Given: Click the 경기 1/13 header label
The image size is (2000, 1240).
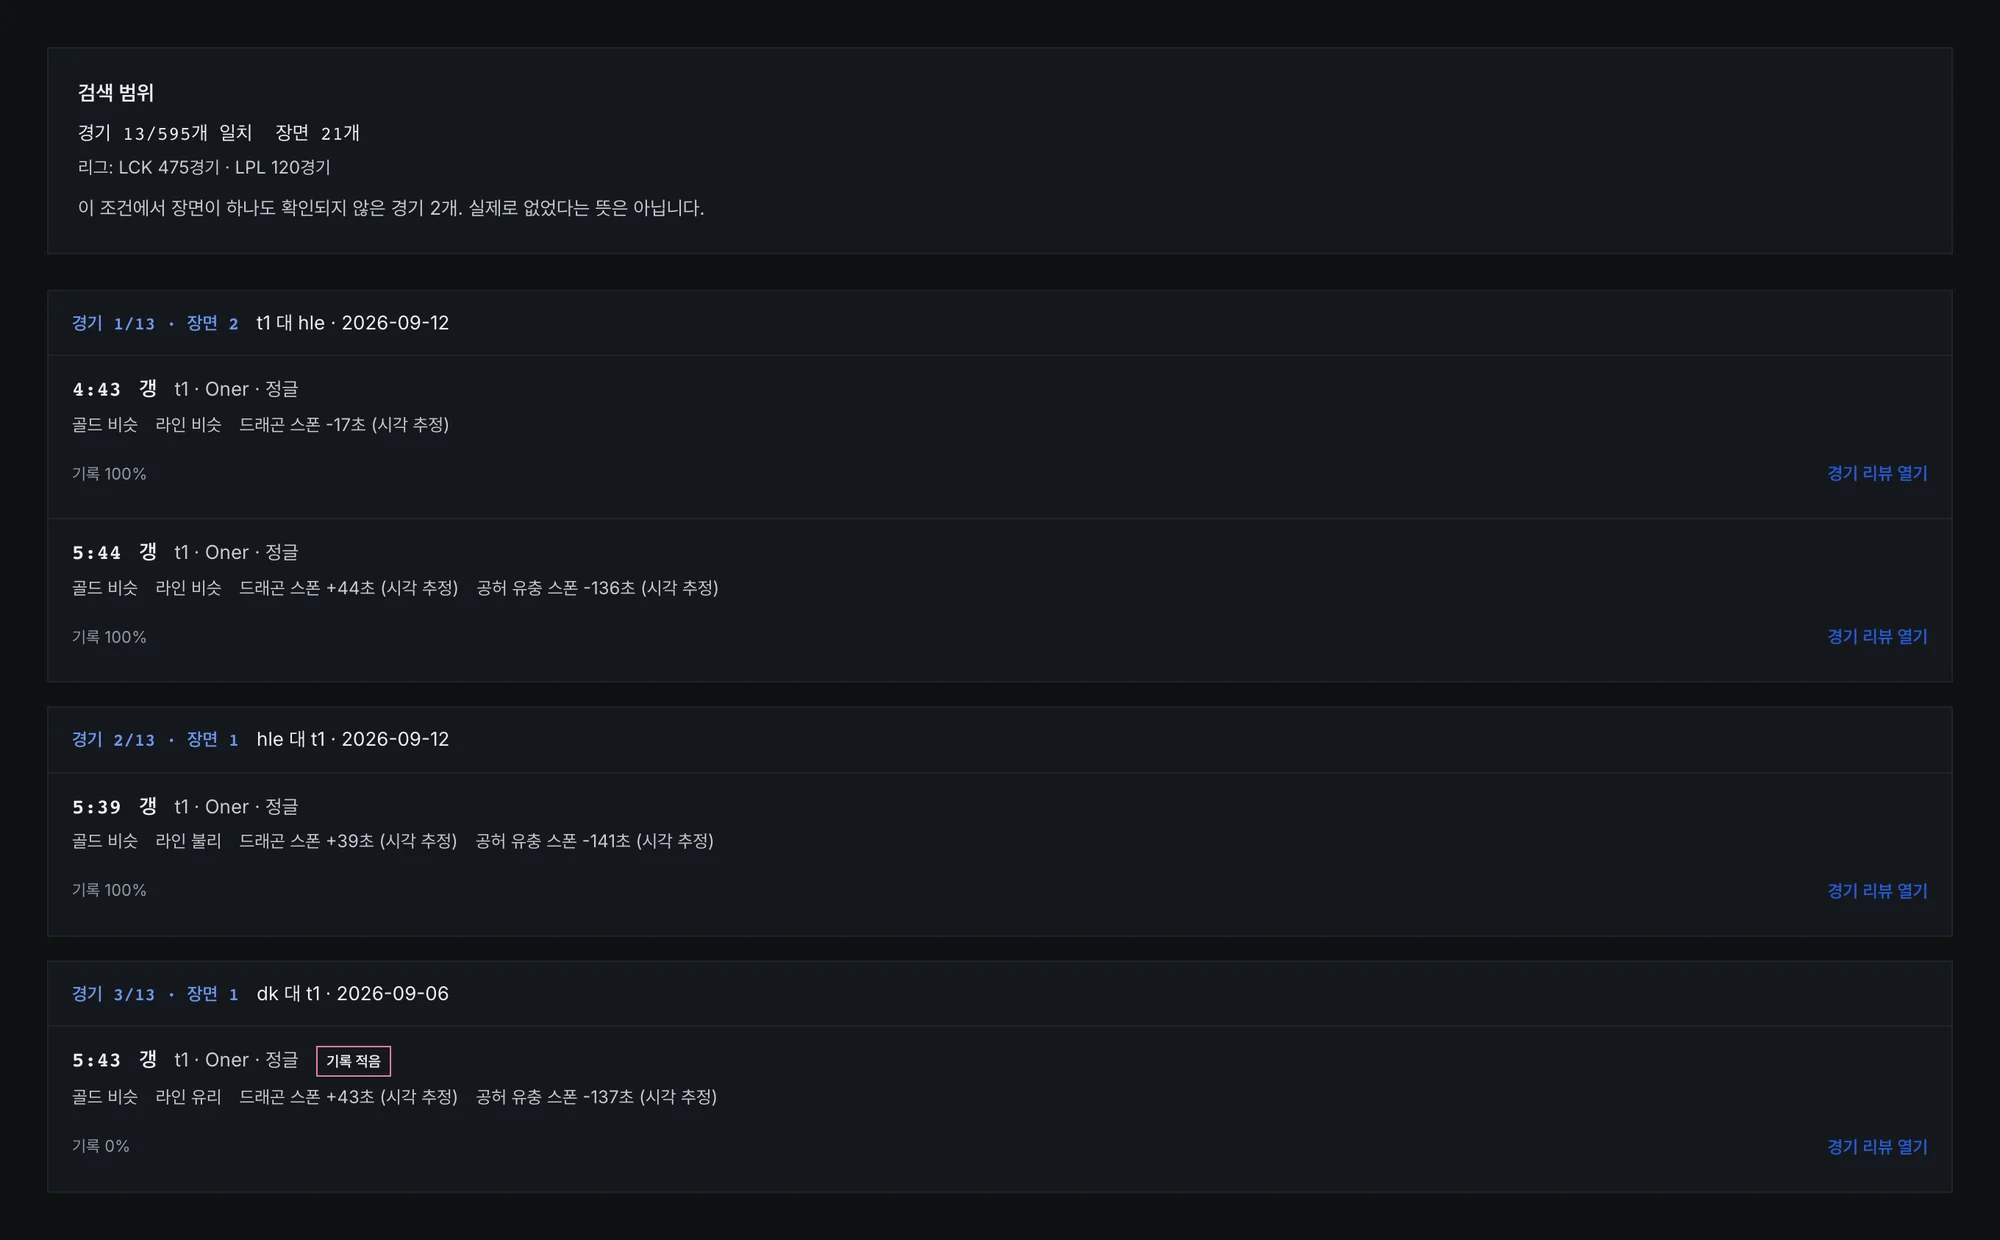Looking at the screenshot, I should [113, 323].
